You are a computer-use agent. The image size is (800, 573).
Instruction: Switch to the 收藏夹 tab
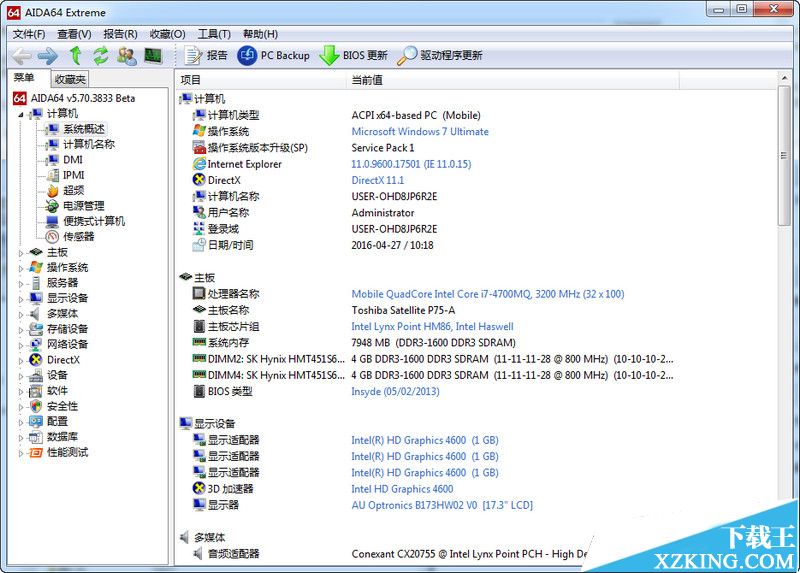coord(70,79)
